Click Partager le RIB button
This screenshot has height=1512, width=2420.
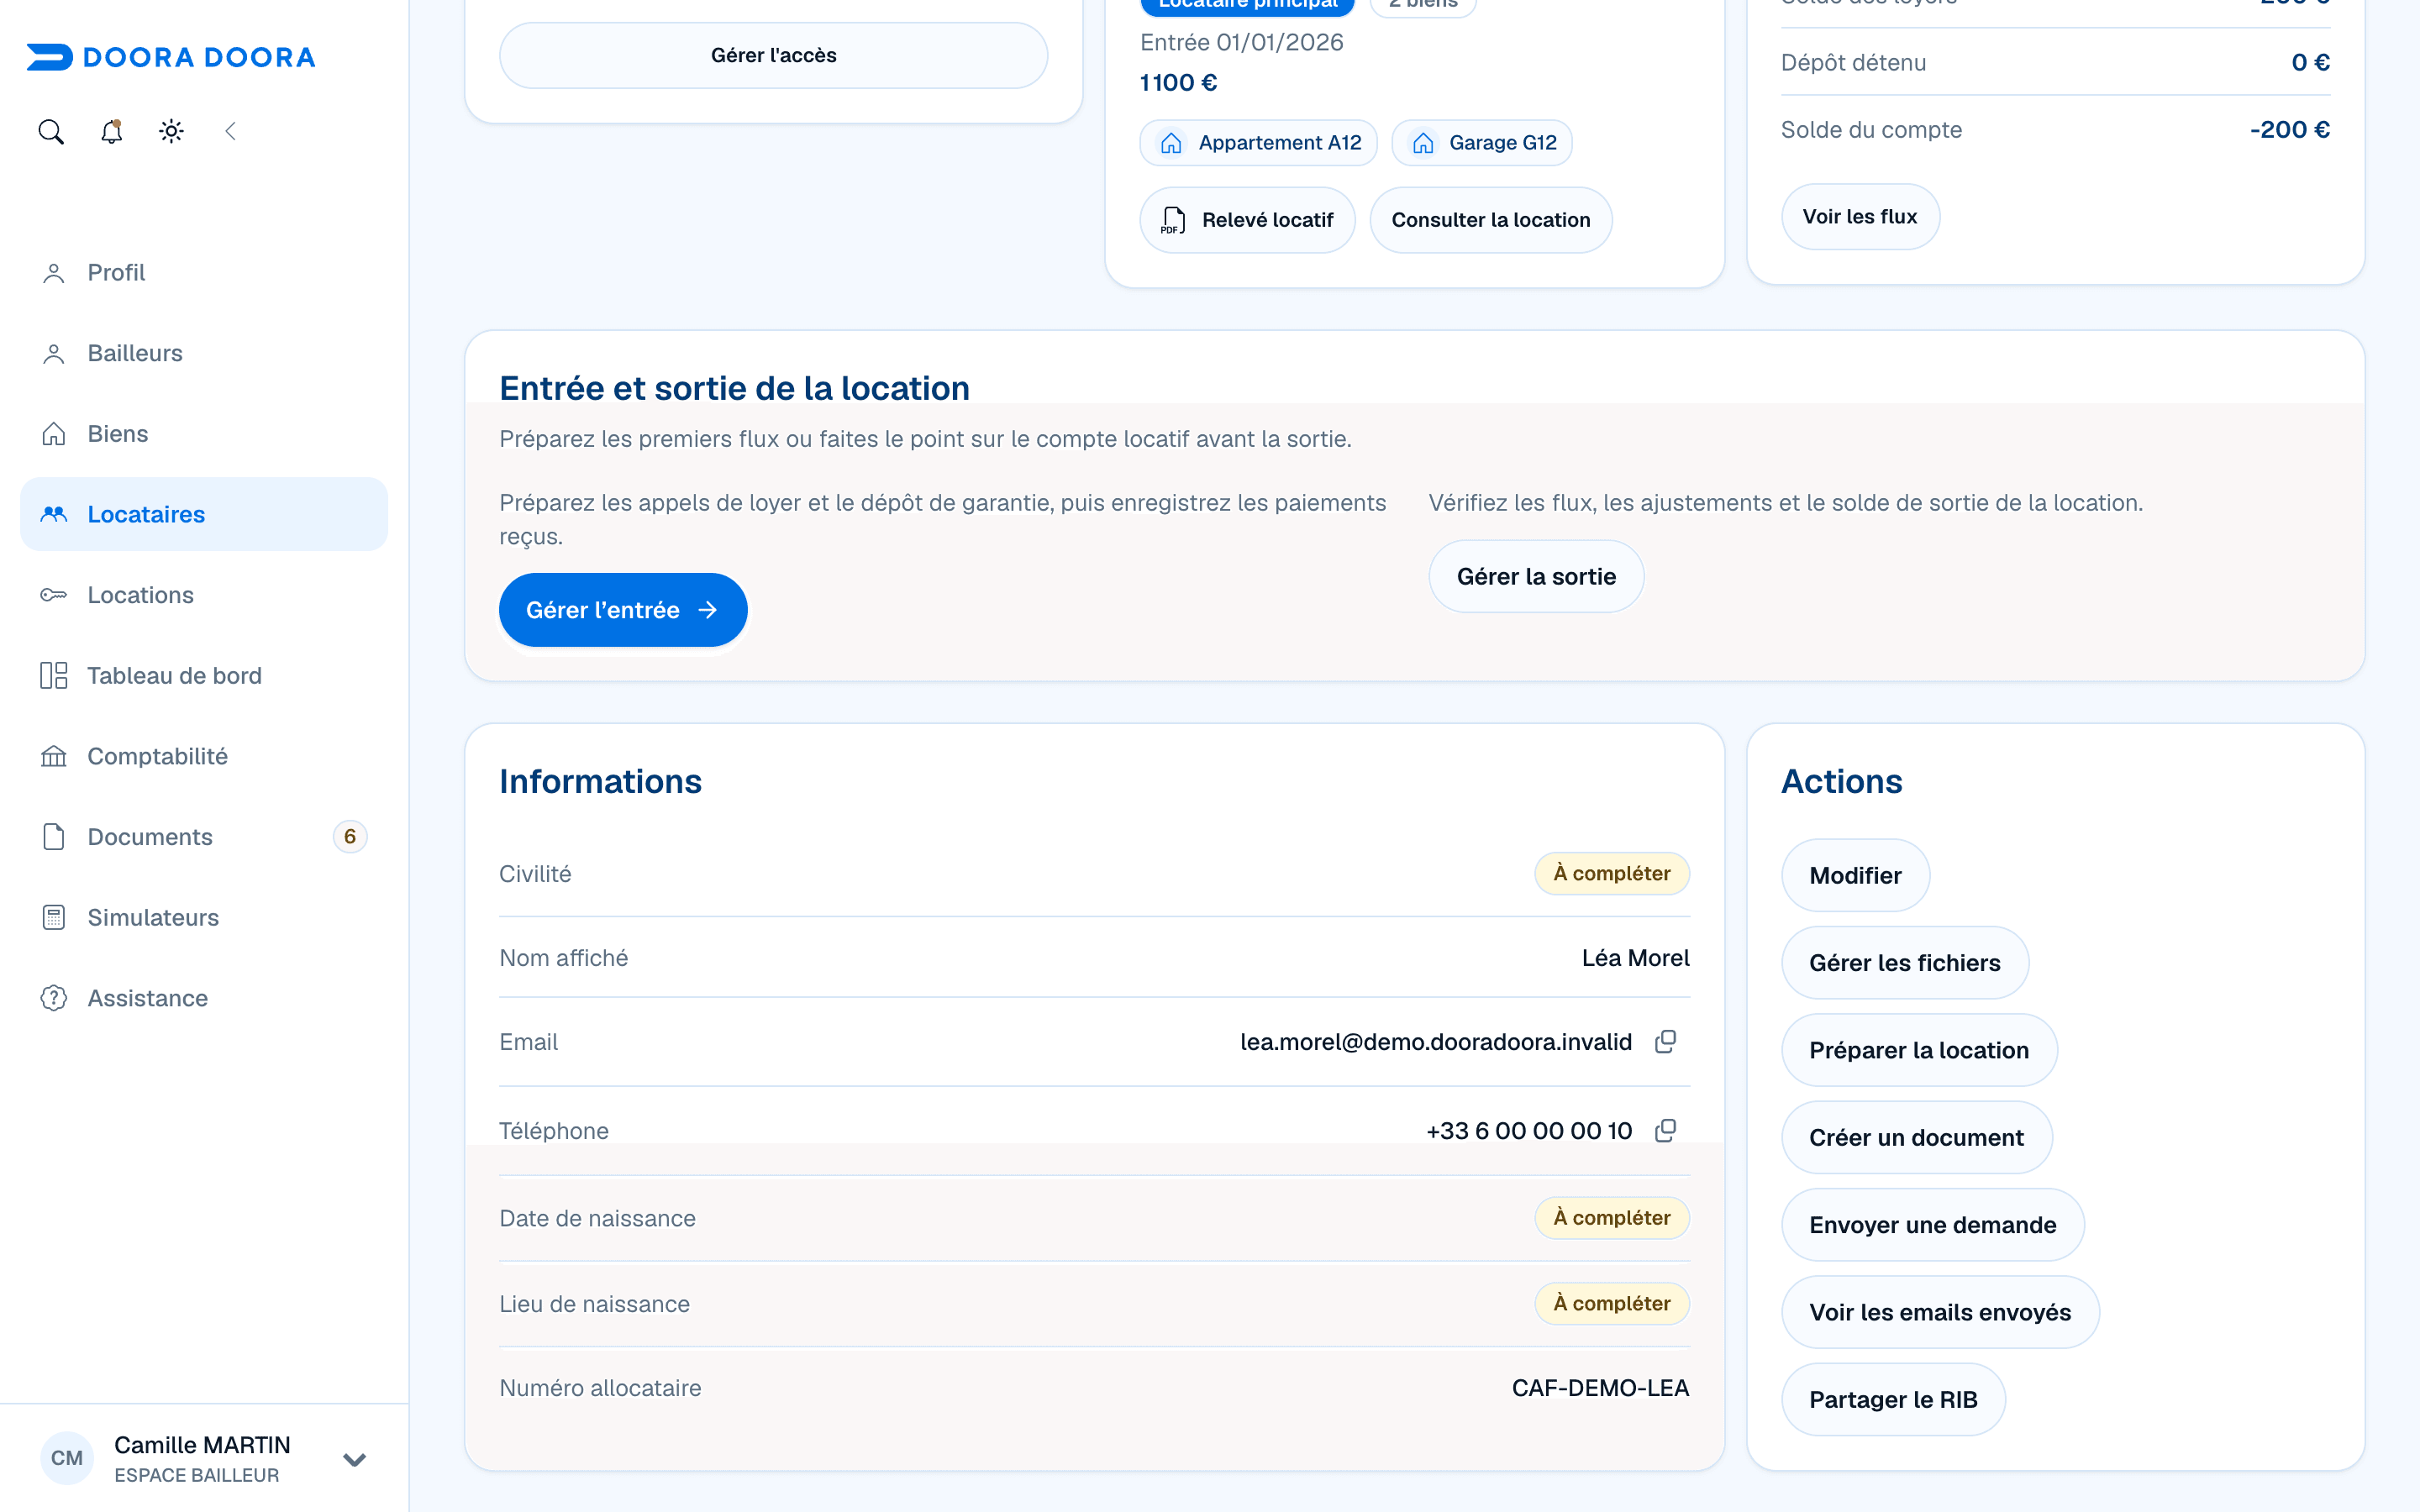(1893, 1400)
